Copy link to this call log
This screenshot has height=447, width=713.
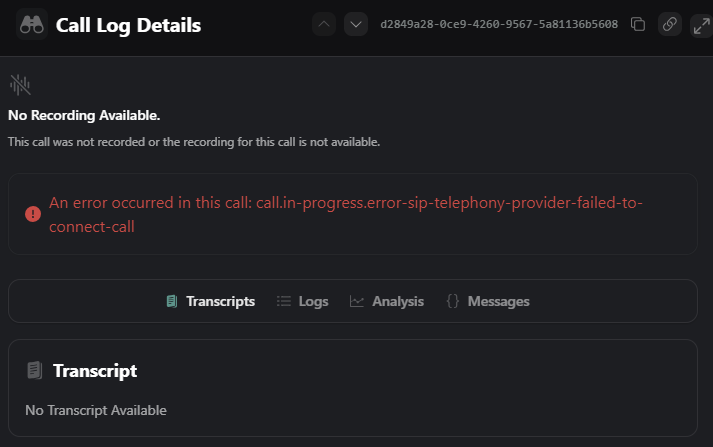(670, 24)
